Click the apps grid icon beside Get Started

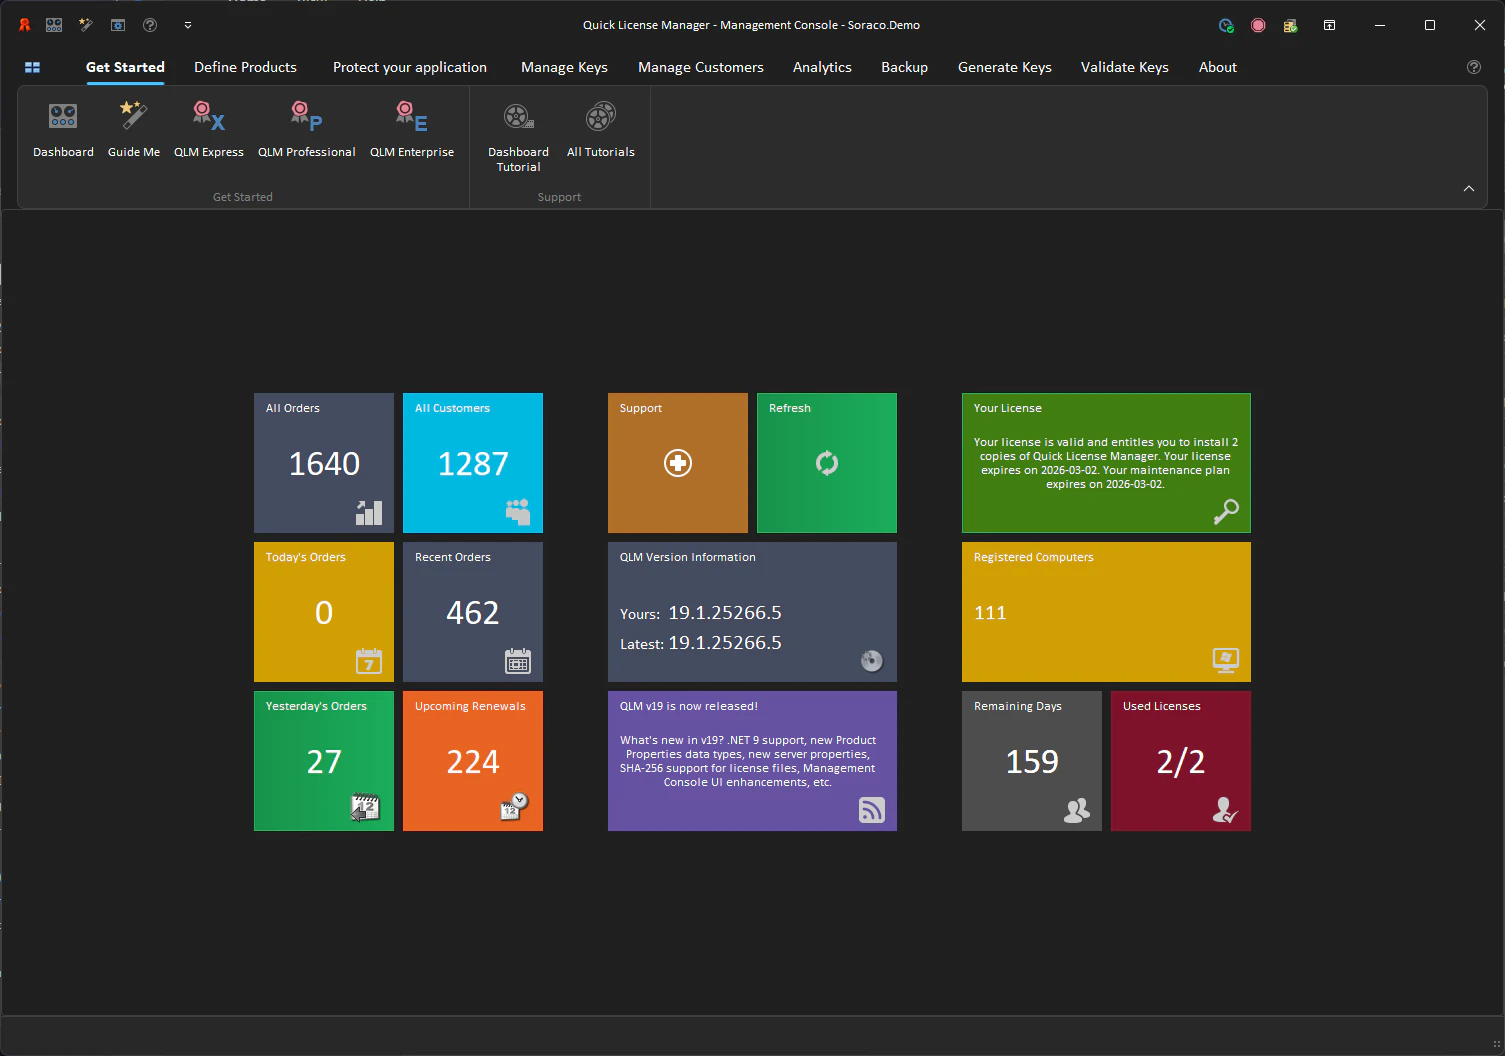pos(32,67)
